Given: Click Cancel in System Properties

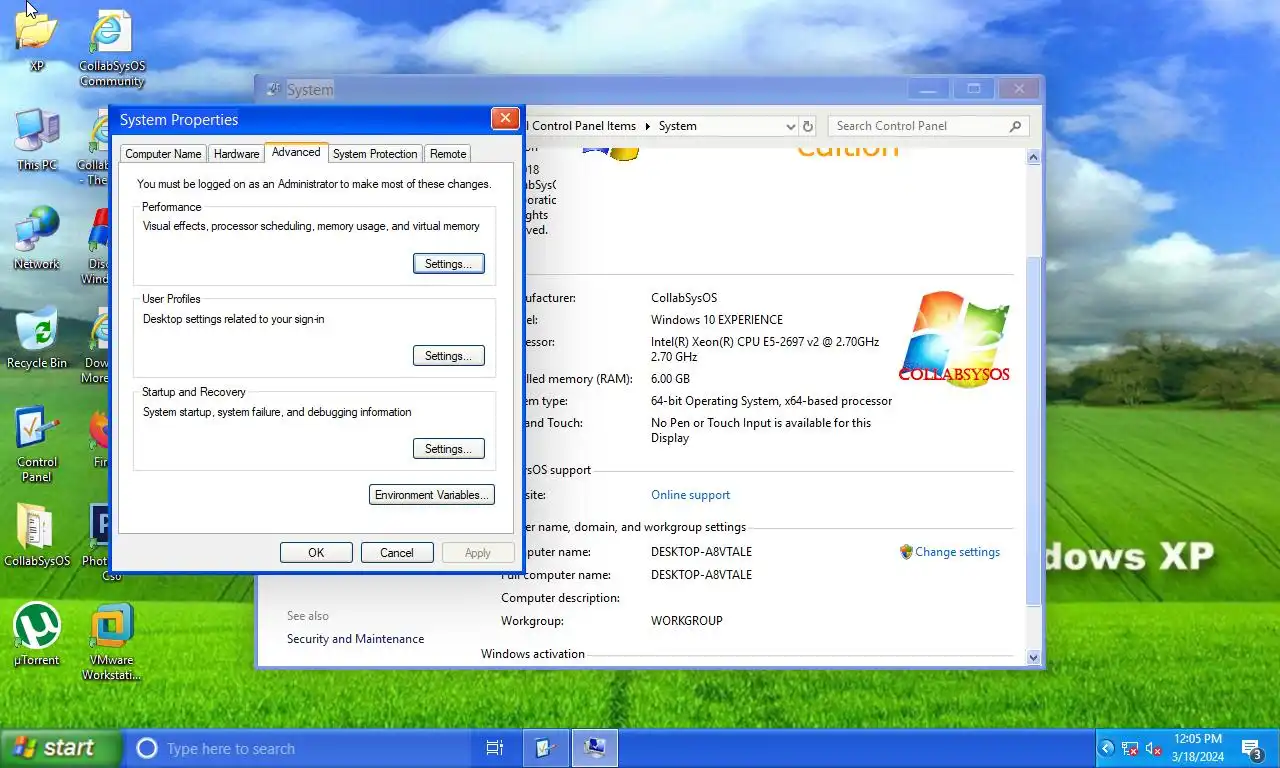Looking at the screenshot, I should coord(397,553).
